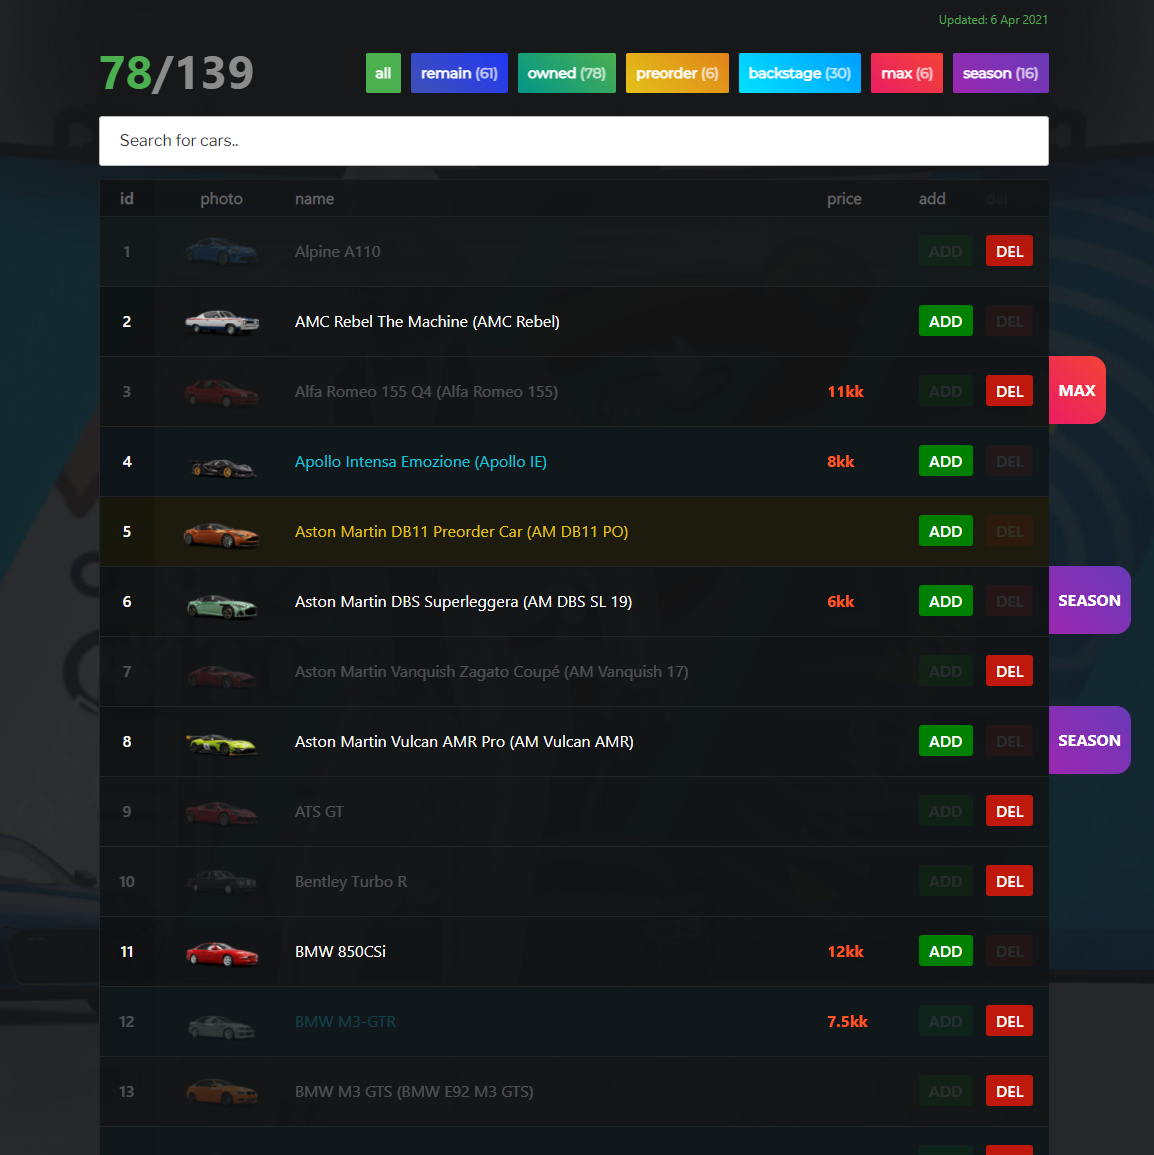Filter by max (6) cars
This screenshot has width=1154, height=1155.
906,73
